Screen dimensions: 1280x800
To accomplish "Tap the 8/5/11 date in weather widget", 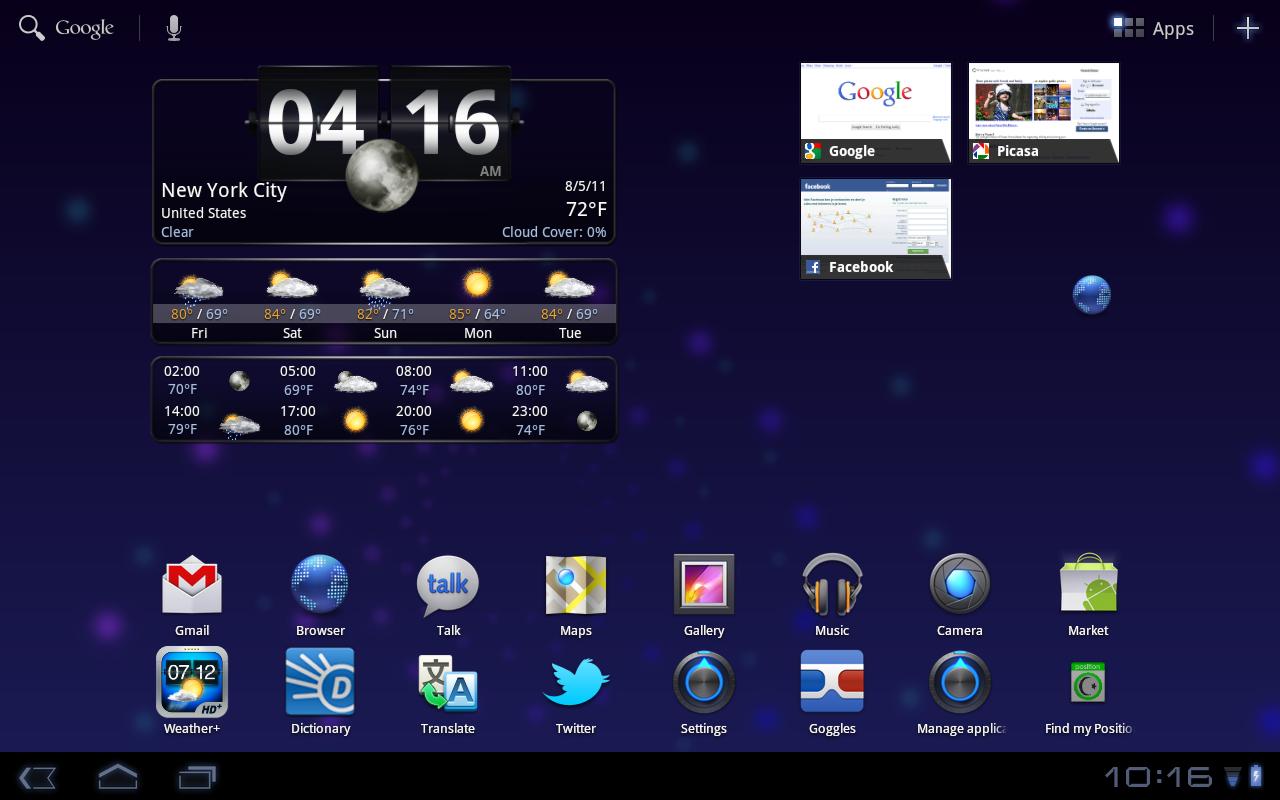I will 585,186.
